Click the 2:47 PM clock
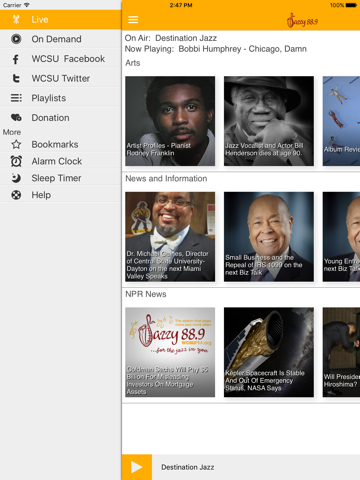This screenshot has height=480, width=360. 181,5
